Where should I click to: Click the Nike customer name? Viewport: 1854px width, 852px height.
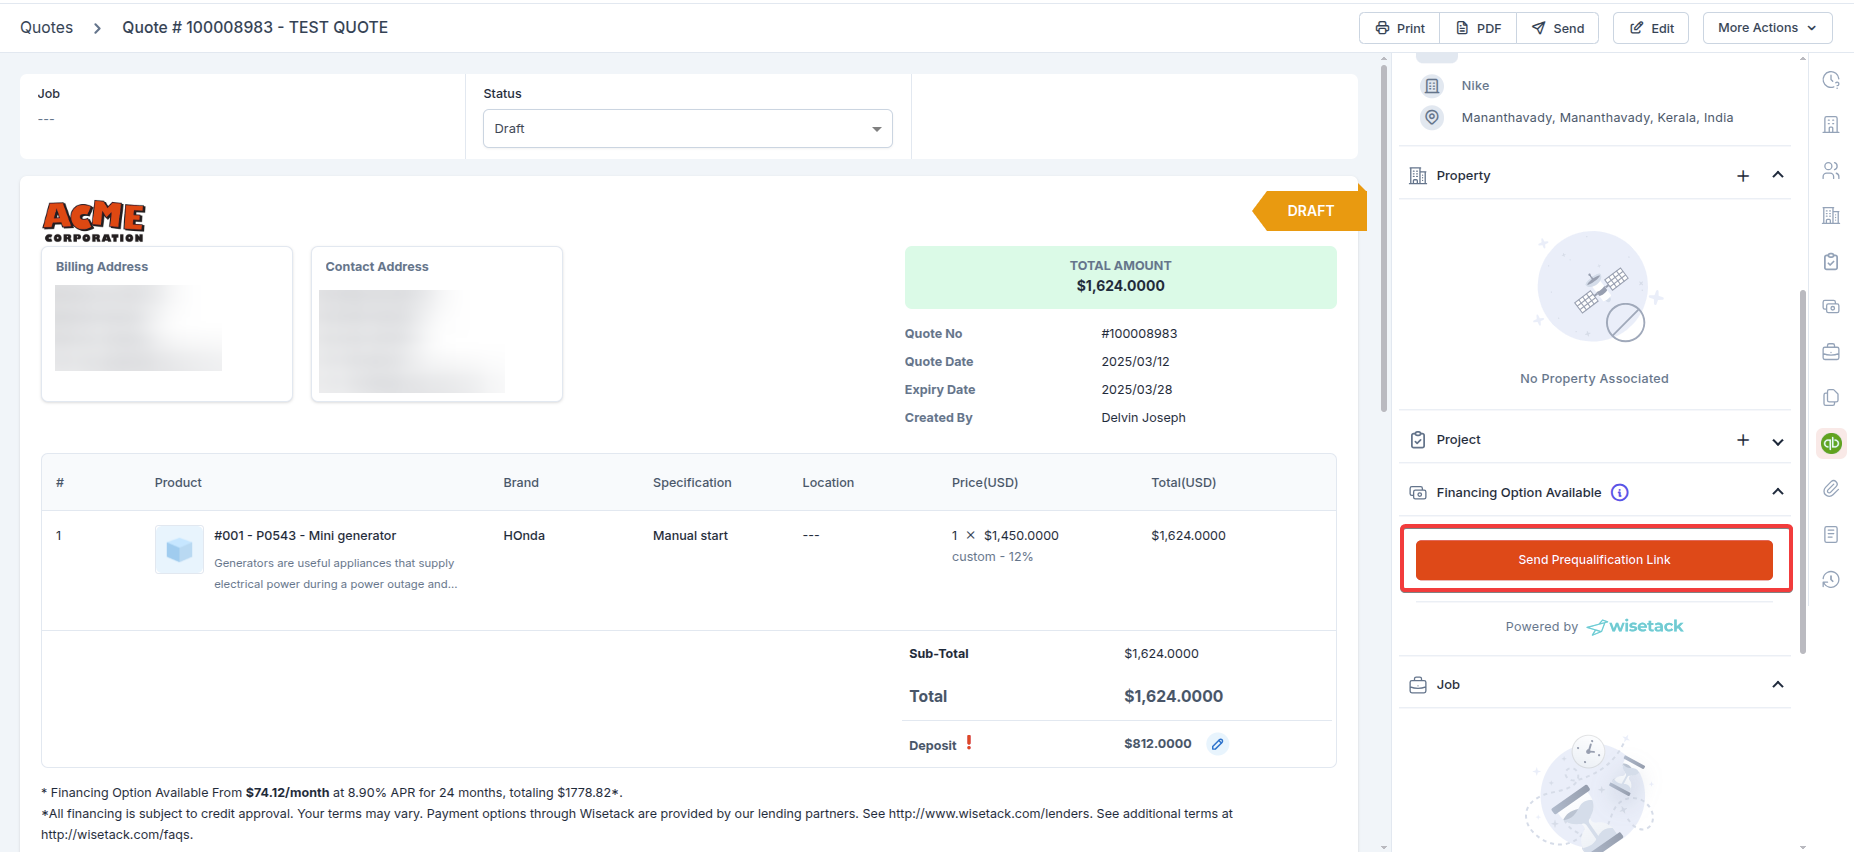pos(1475,86)
